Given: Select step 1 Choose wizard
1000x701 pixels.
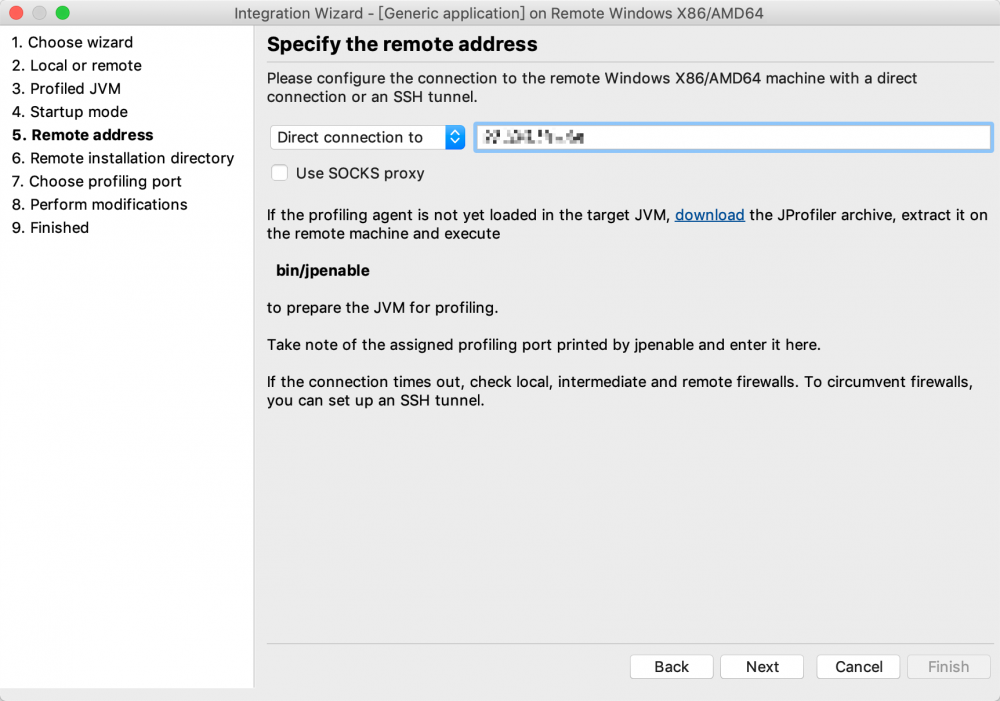Looking at the screenshot, I should click(72, 42).
